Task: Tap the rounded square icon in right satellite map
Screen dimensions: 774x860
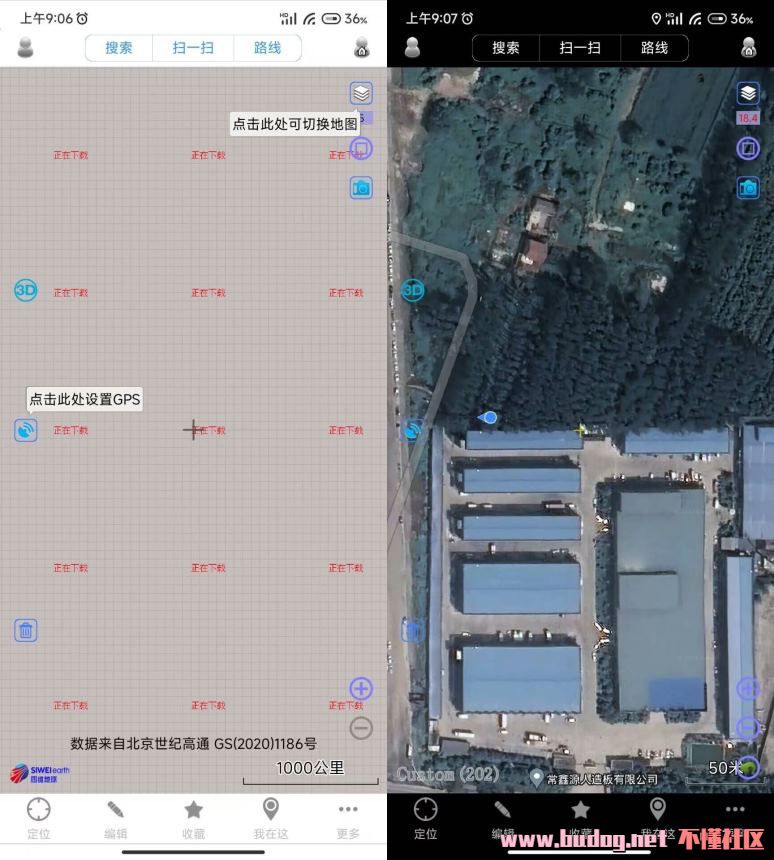Action: [748, 148]
